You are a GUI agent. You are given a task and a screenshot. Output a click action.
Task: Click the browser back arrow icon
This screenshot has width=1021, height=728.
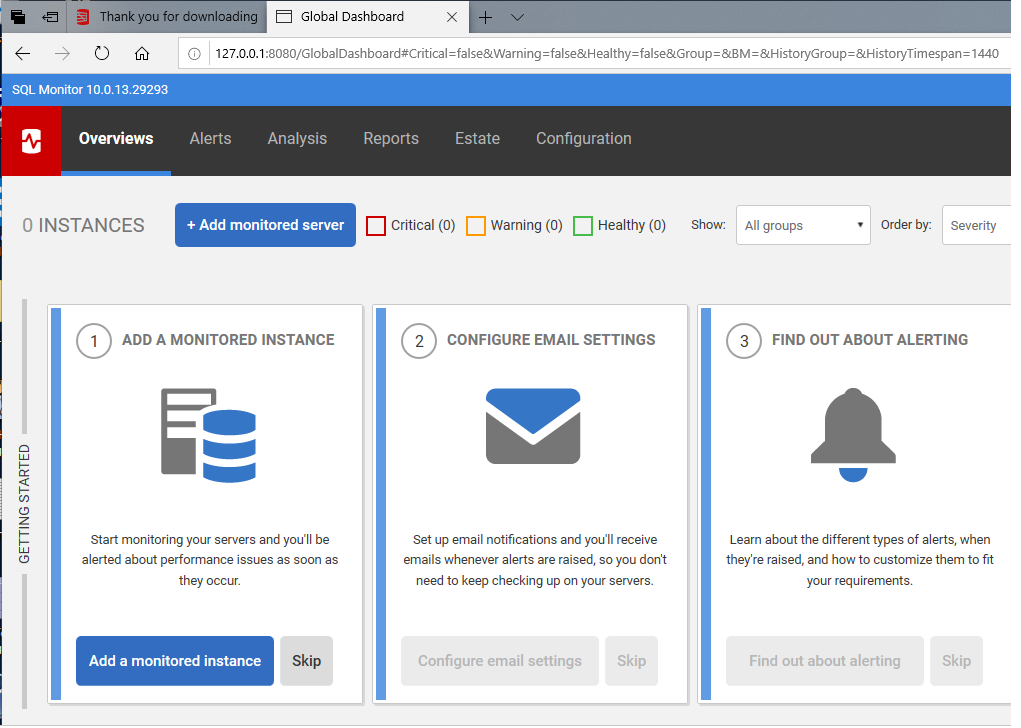pyautogui.click(x=22, y=53)
